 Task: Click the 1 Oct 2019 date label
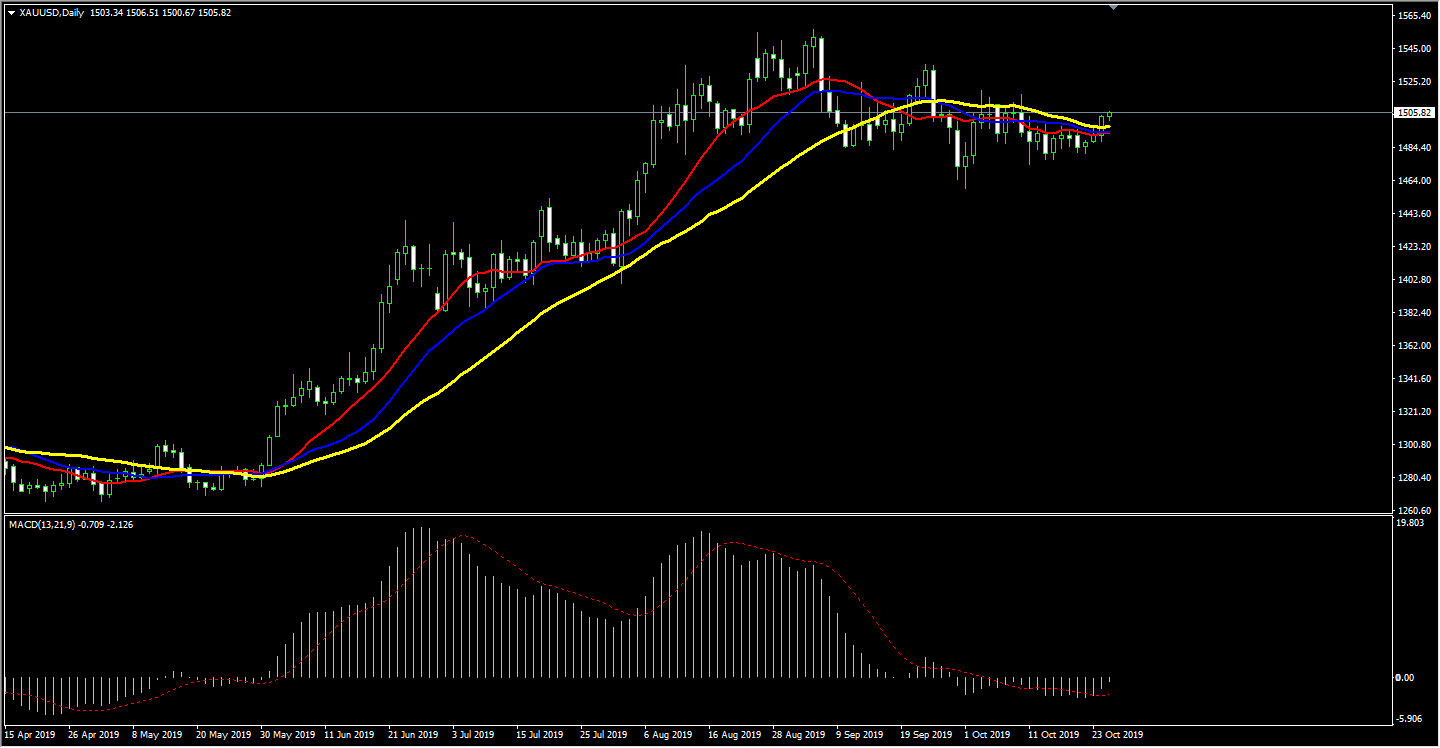click(987, 734)
